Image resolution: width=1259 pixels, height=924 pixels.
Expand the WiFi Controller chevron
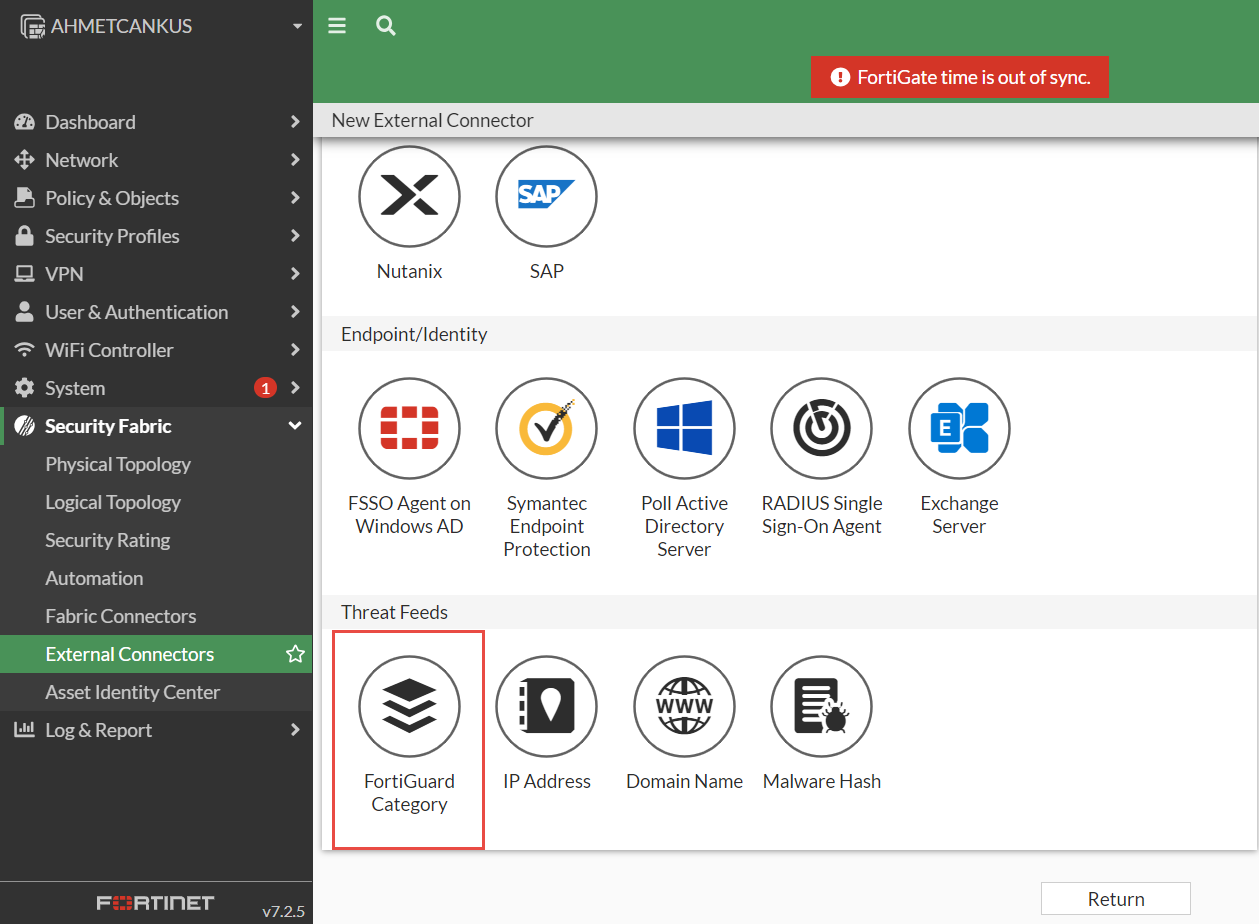(295, 350)
